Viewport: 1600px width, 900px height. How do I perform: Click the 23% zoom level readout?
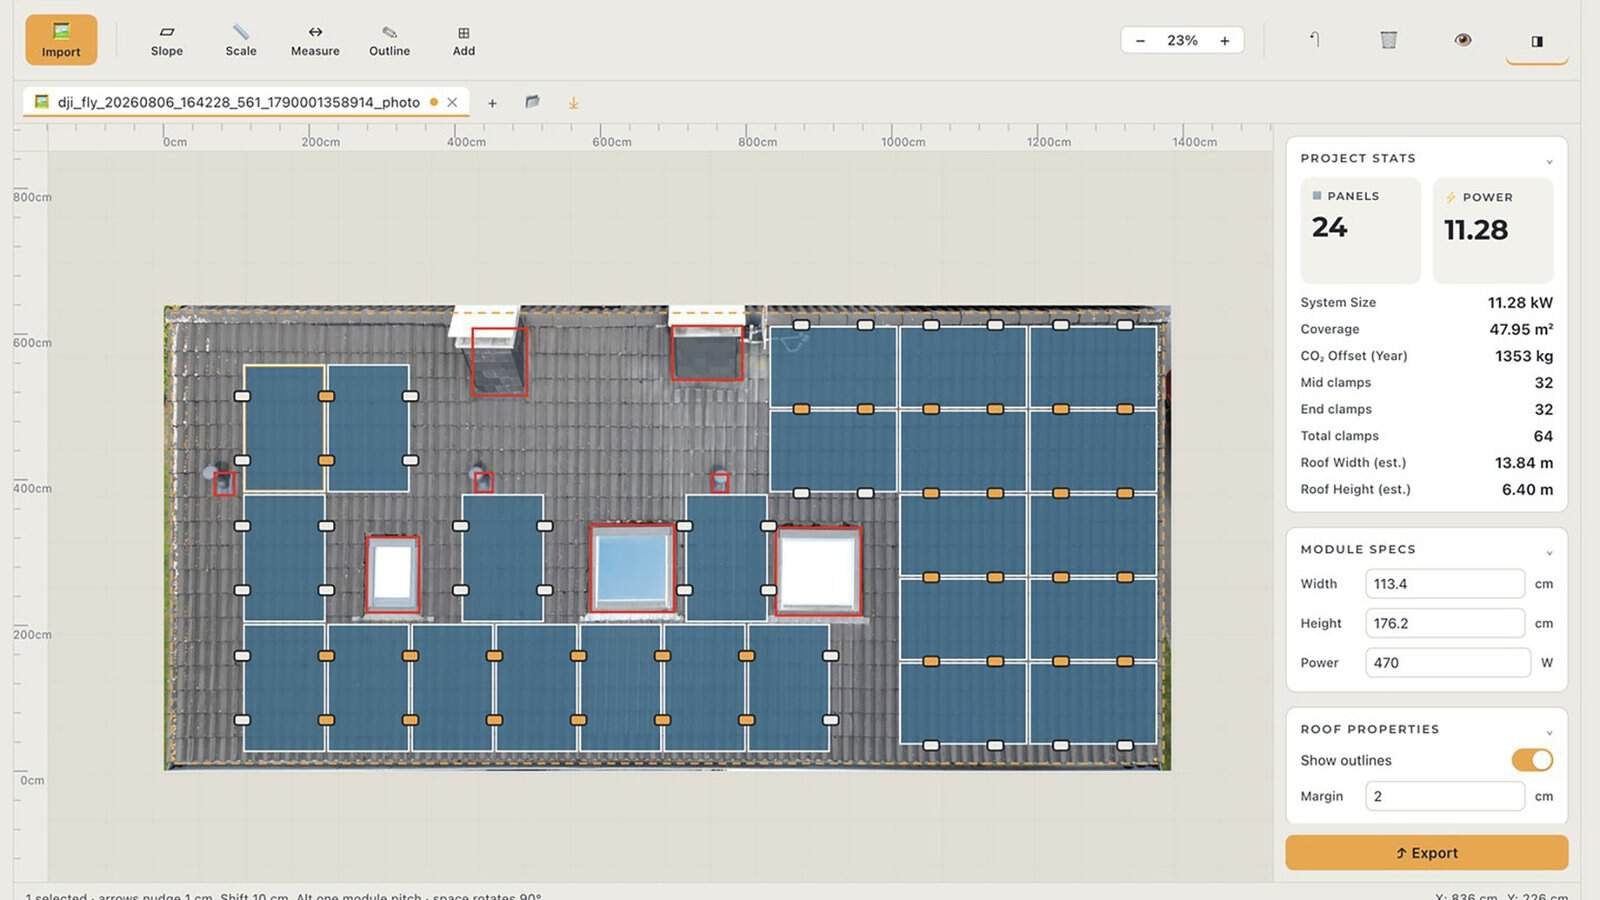tap(1182, 40)
